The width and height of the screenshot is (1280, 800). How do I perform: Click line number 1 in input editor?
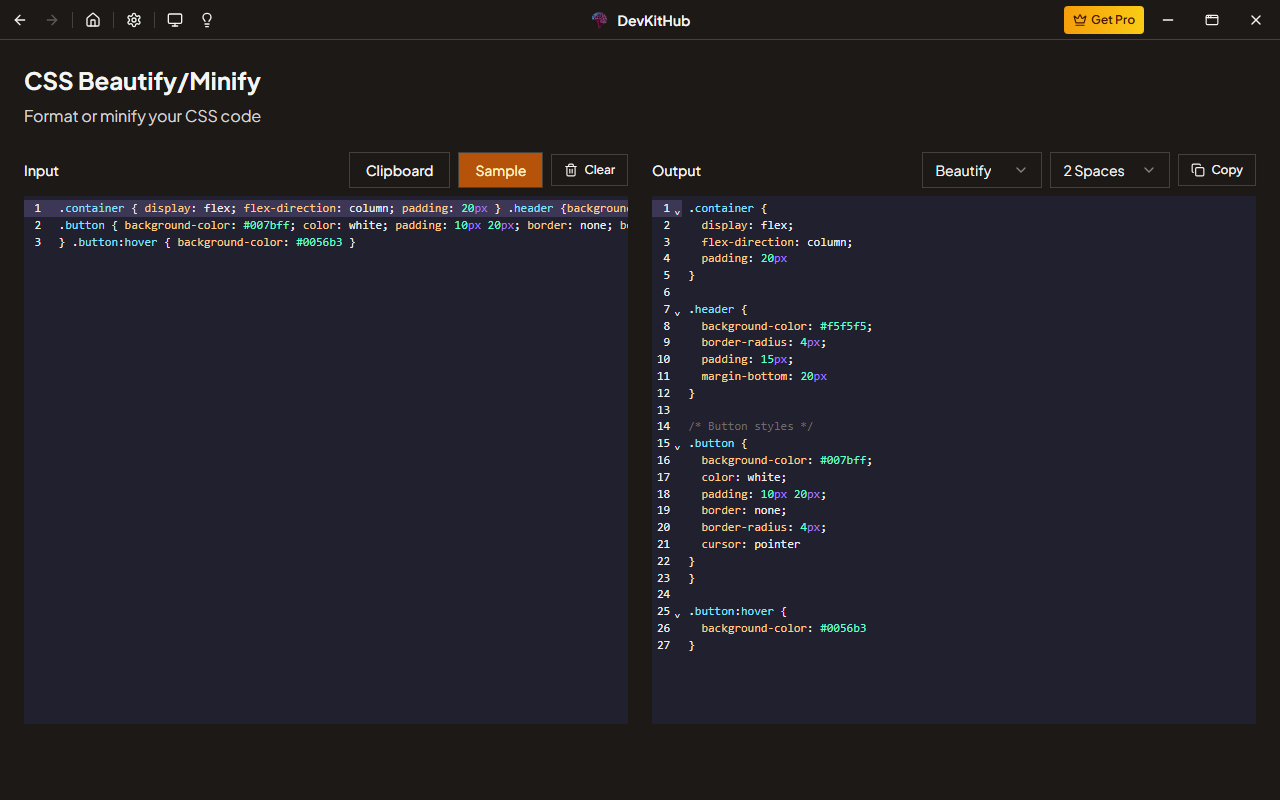37,208
